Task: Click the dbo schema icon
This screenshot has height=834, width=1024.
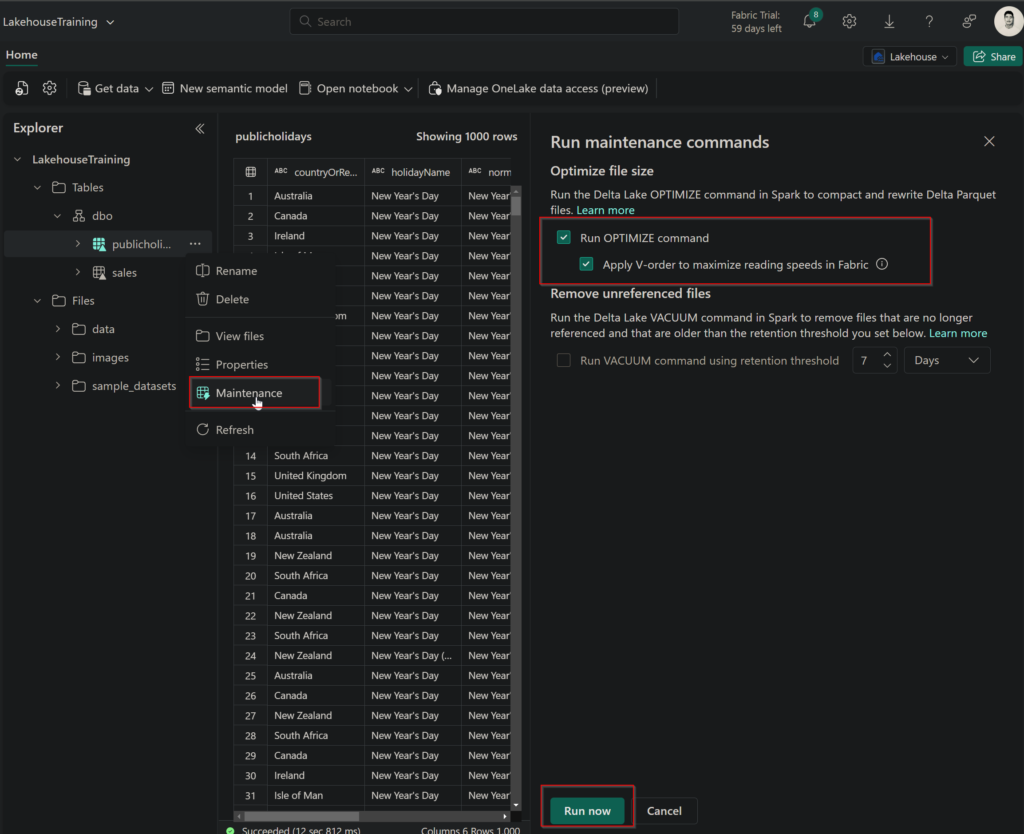Action: [79, 216]
